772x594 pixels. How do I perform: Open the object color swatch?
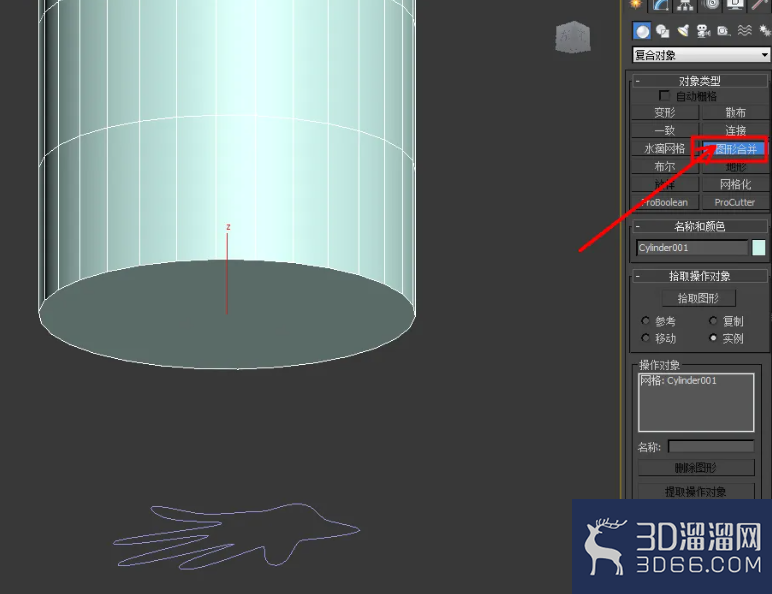[759, 248]
